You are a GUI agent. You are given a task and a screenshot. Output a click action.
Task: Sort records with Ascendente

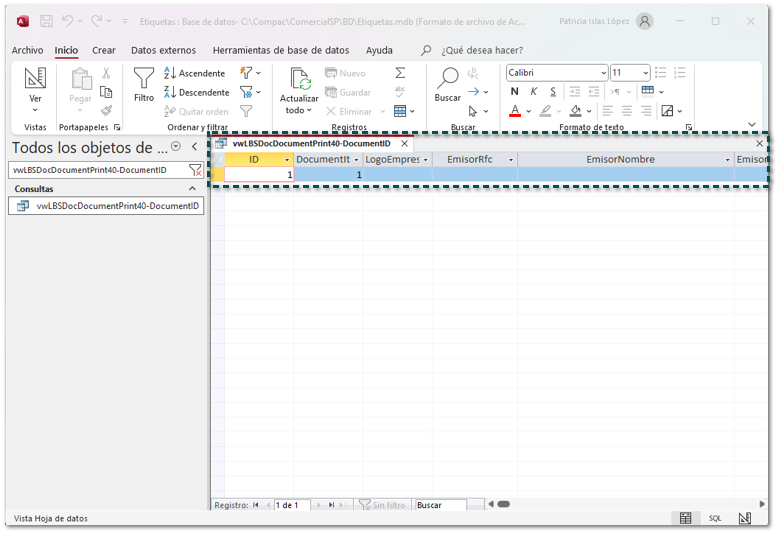click(196, 73)
